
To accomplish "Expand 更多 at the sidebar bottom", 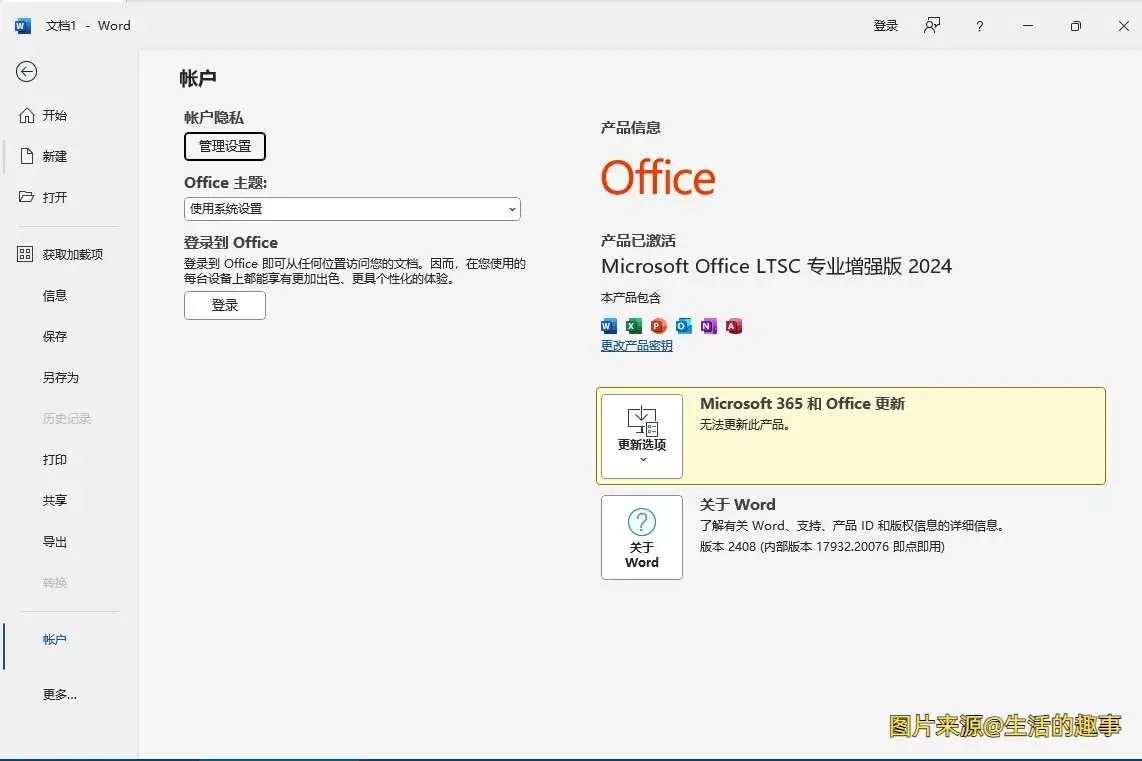I will click(58, 694).
